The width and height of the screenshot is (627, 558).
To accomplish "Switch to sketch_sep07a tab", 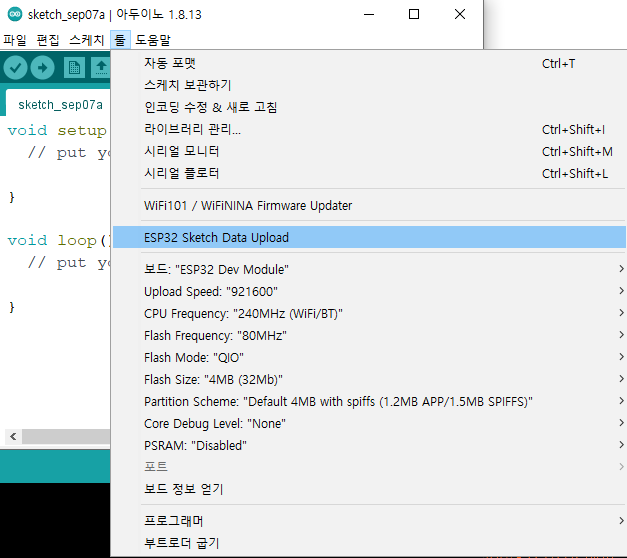I will [60, 105].
